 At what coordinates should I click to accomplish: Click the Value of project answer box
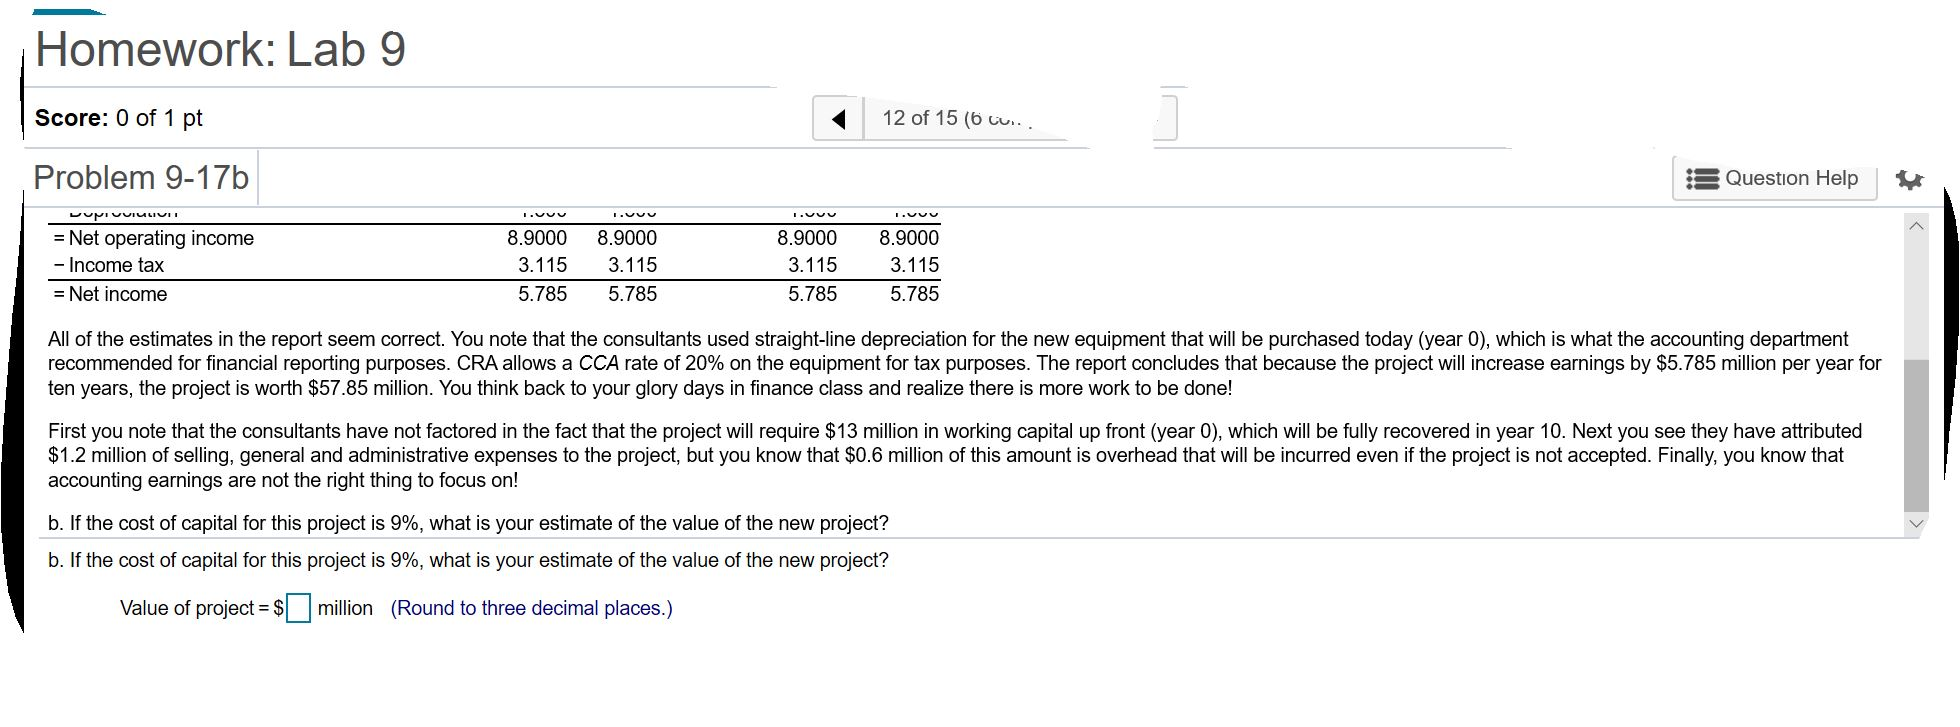click(297, 607)
